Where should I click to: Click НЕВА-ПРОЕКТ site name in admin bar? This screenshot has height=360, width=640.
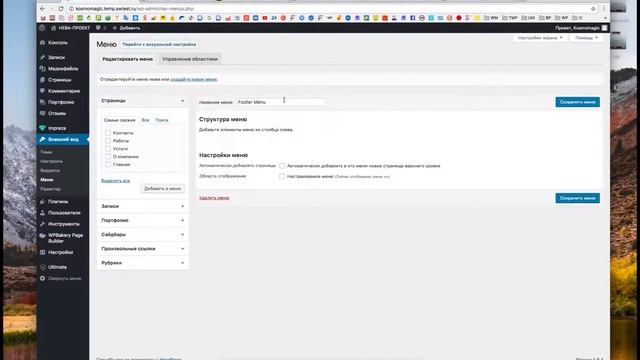pos(74,28)
